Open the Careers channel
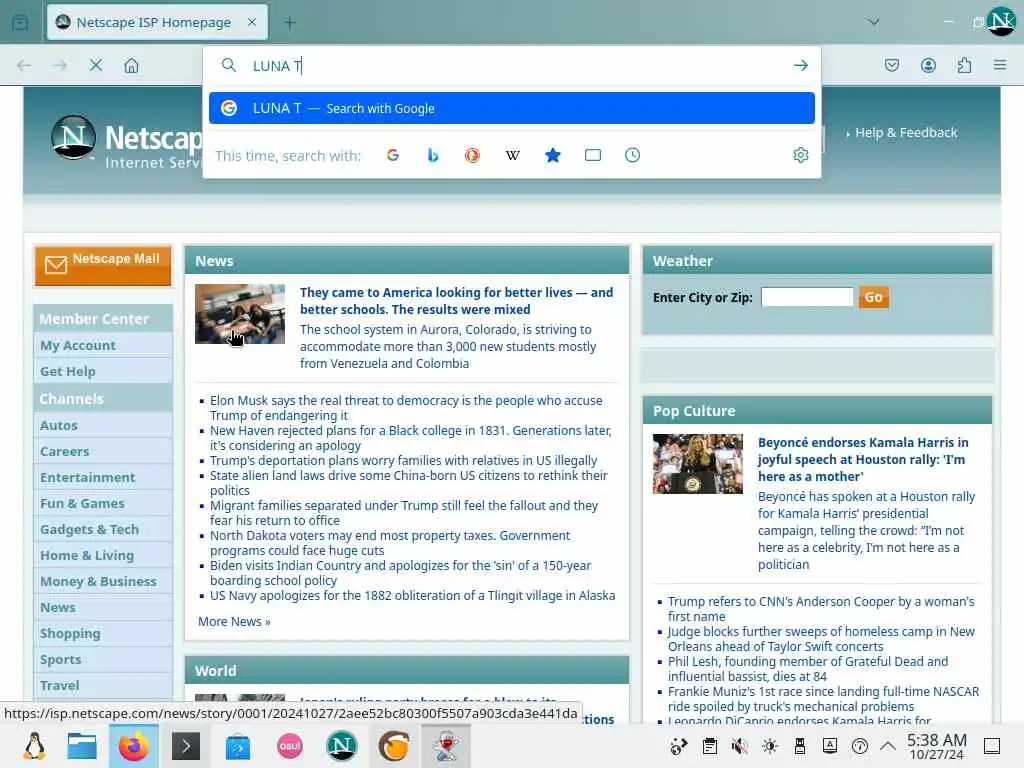This screenshot has height=768, width=1024. click(x=65, y=451)
